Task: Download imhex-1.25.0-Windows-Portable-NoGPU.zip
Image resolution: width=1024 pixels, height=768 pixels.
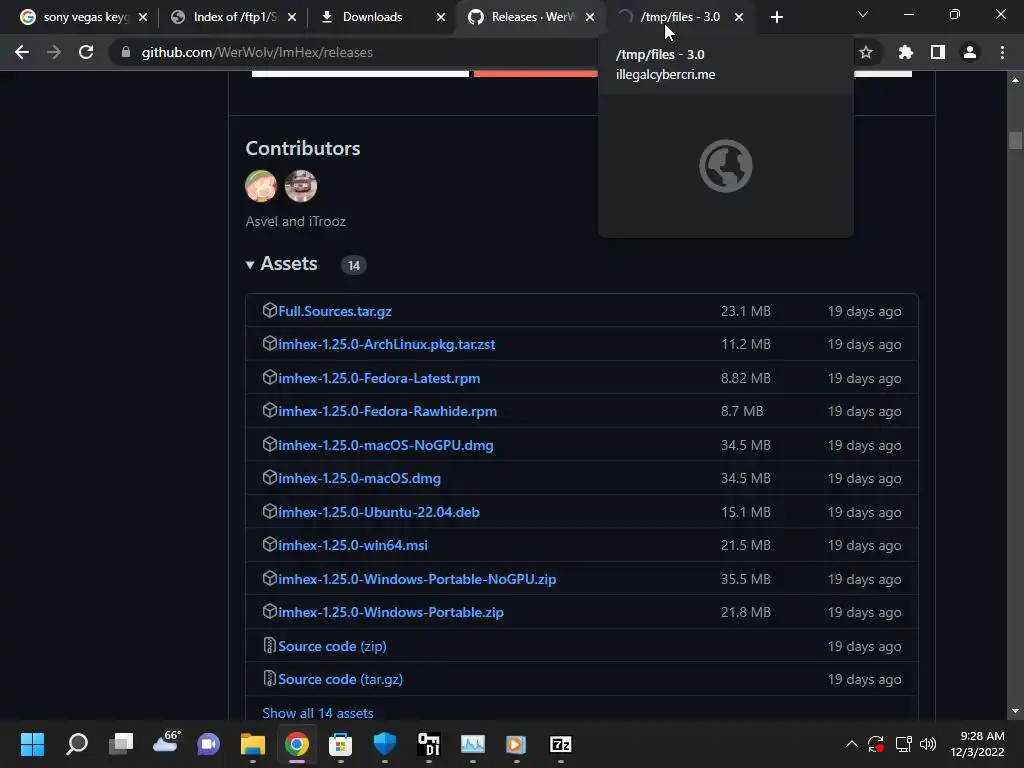Action: (x=417, y=579)
